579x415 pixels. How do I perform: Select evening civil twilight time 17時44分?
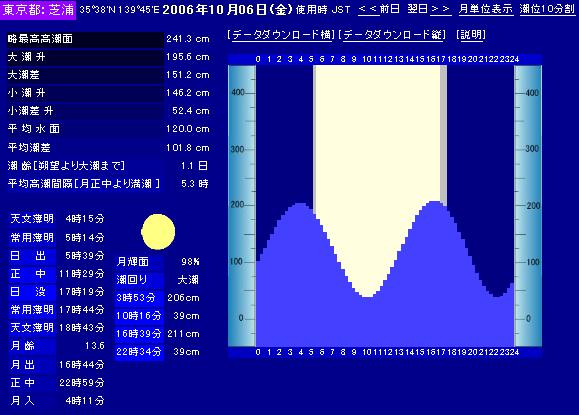coord(82,309)
